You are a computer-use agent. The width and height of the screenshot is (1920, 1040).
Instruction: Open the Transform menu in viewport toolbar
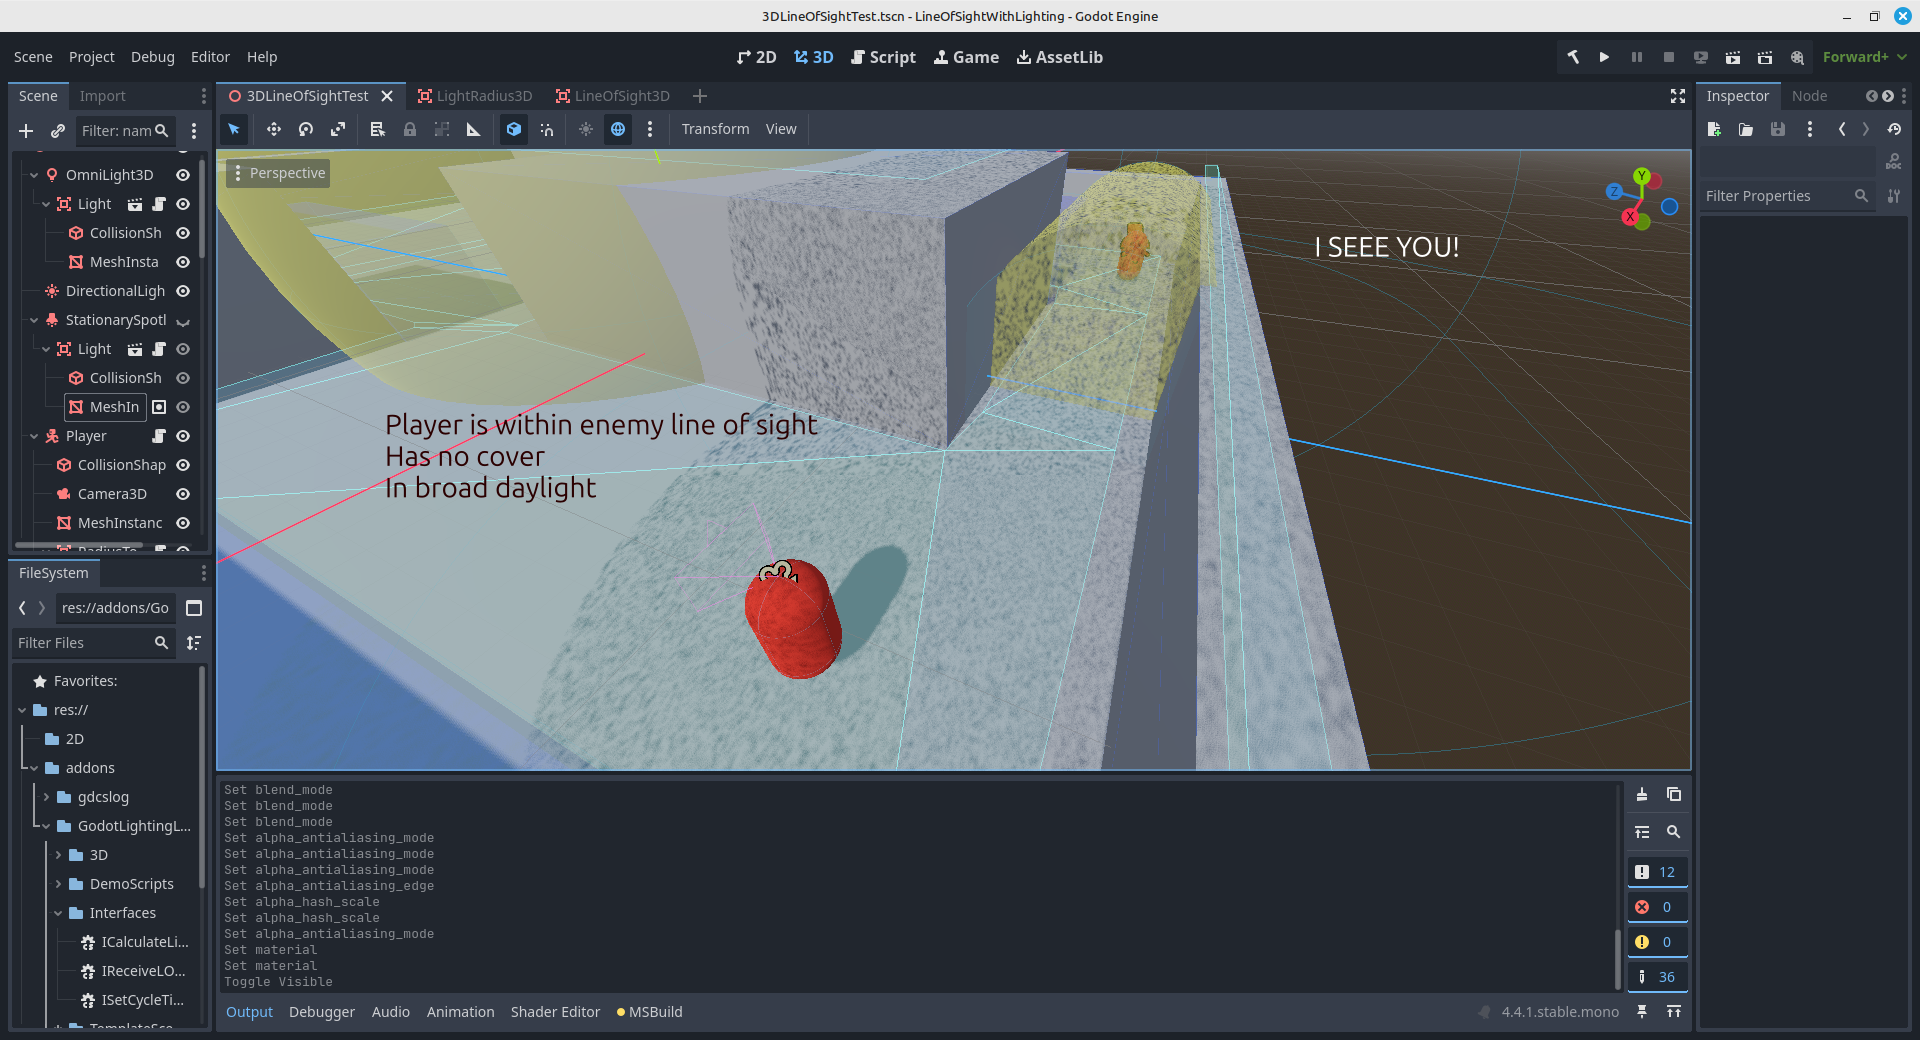pyautogui.click(x=715, y=129)
